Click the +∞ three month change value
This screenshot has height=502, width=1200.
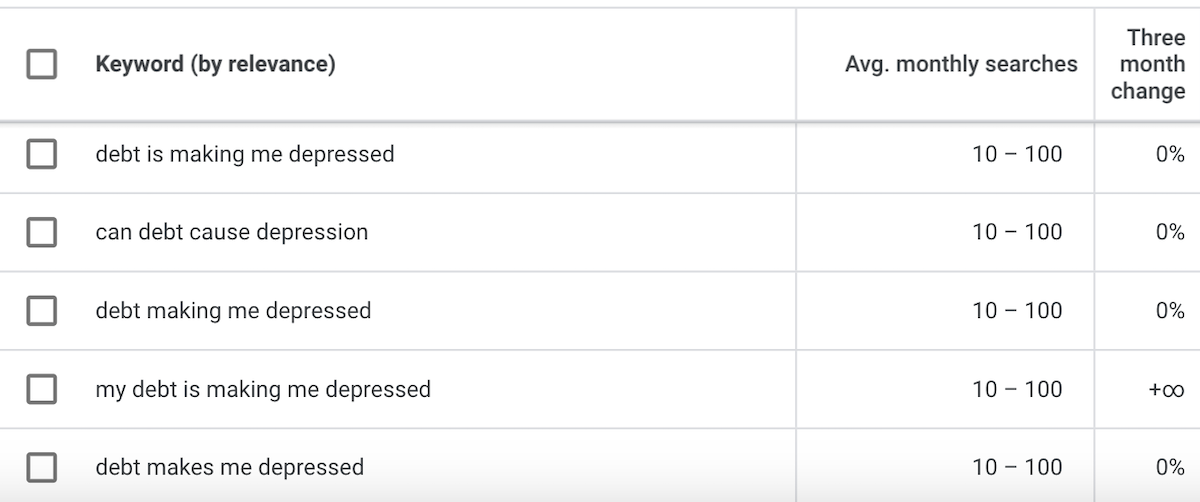coord(1166,389)
